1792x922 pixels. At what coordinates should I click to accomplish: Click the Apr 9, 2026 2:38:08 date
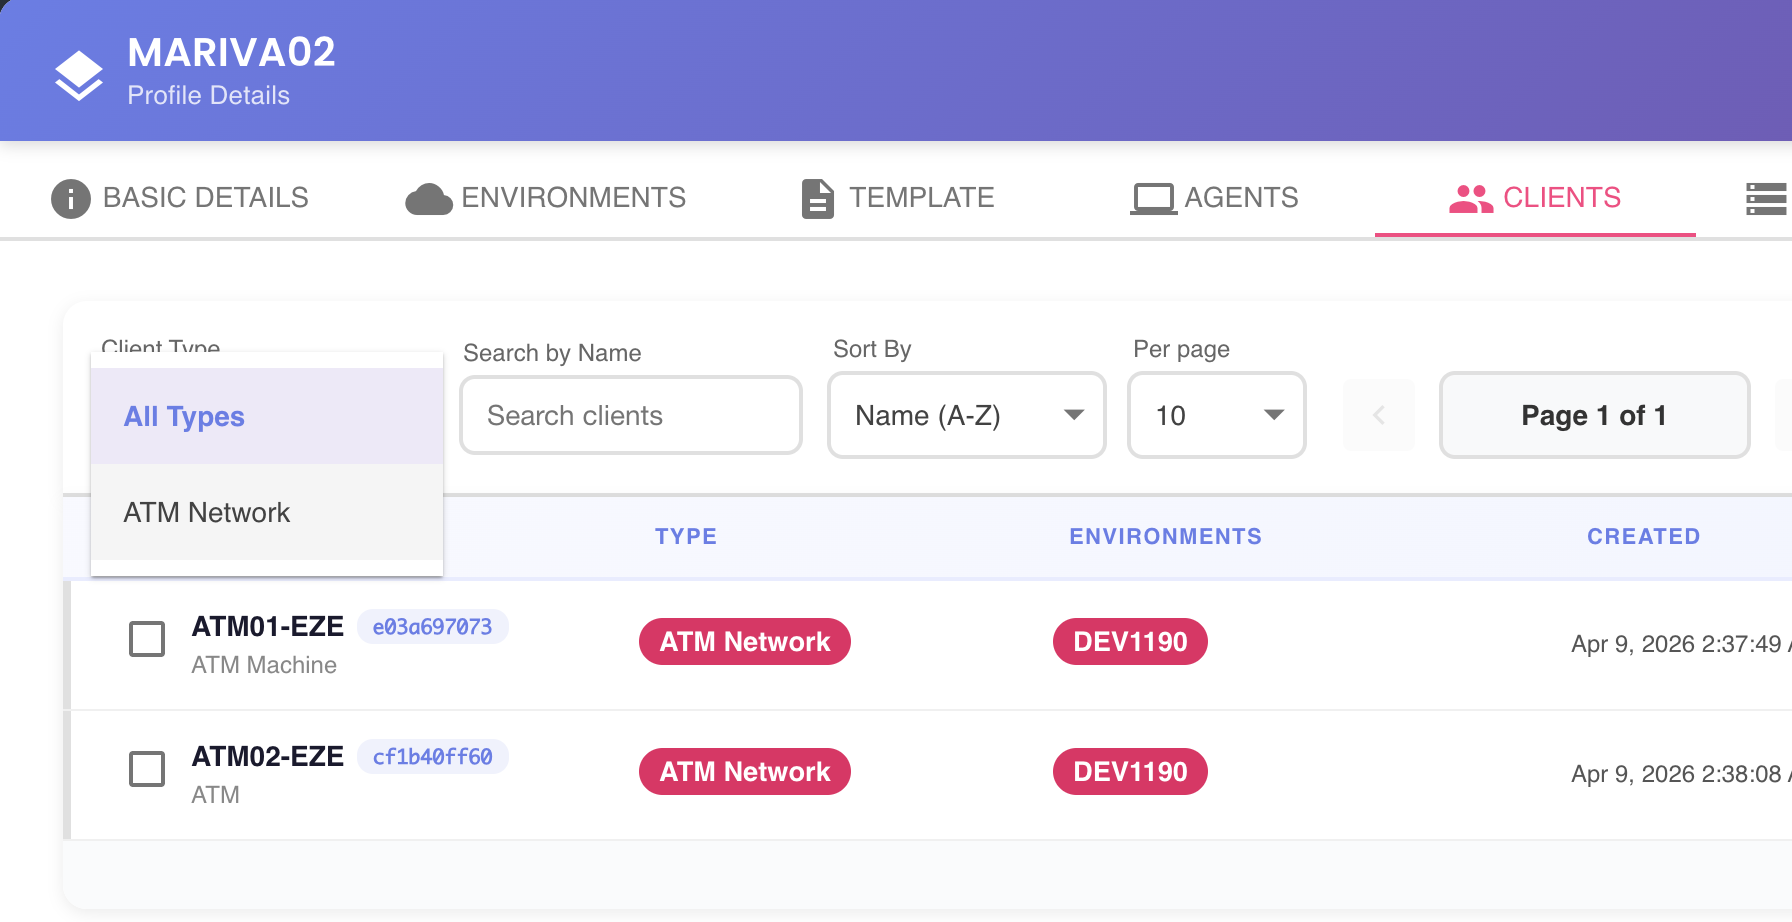(x=1680, y=774)
